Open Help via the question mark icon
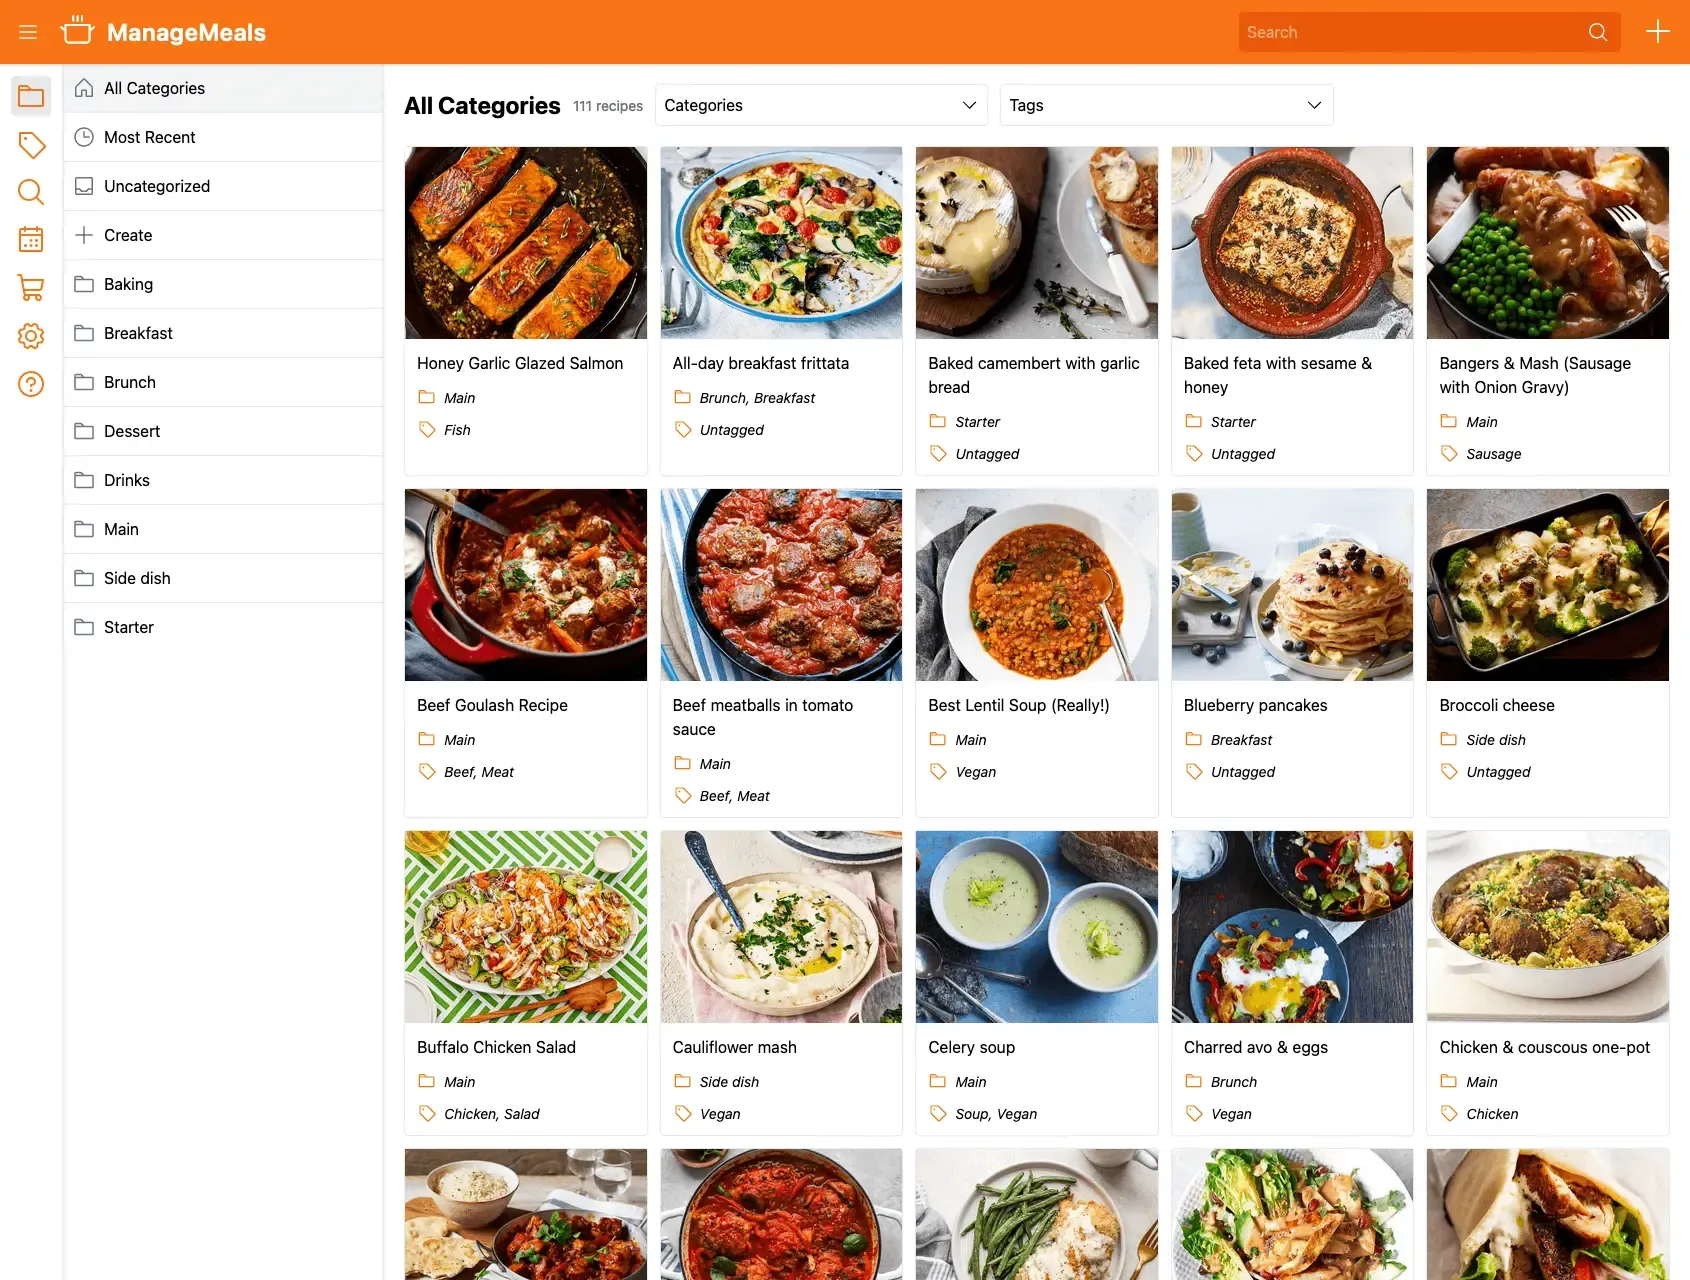Image resolution: width=1690 pixels, height=1280 pixels. click(31, 384)
